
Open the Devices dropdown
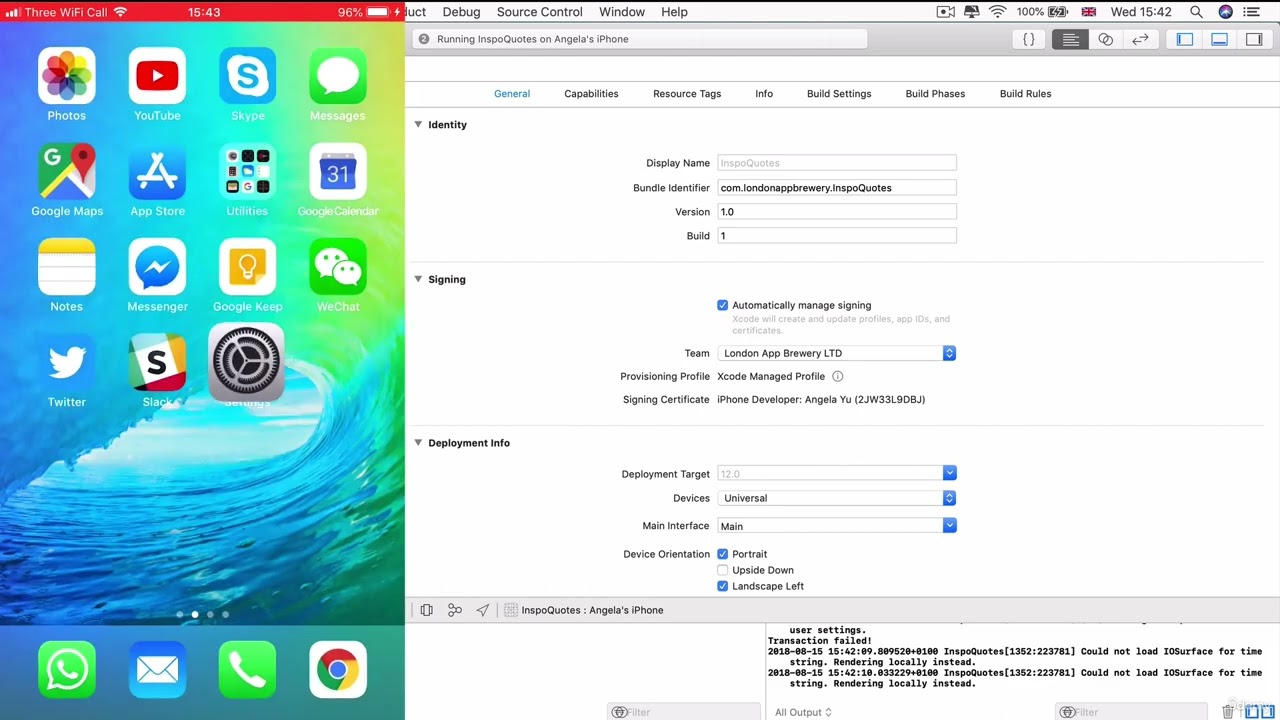coord(836,498)
